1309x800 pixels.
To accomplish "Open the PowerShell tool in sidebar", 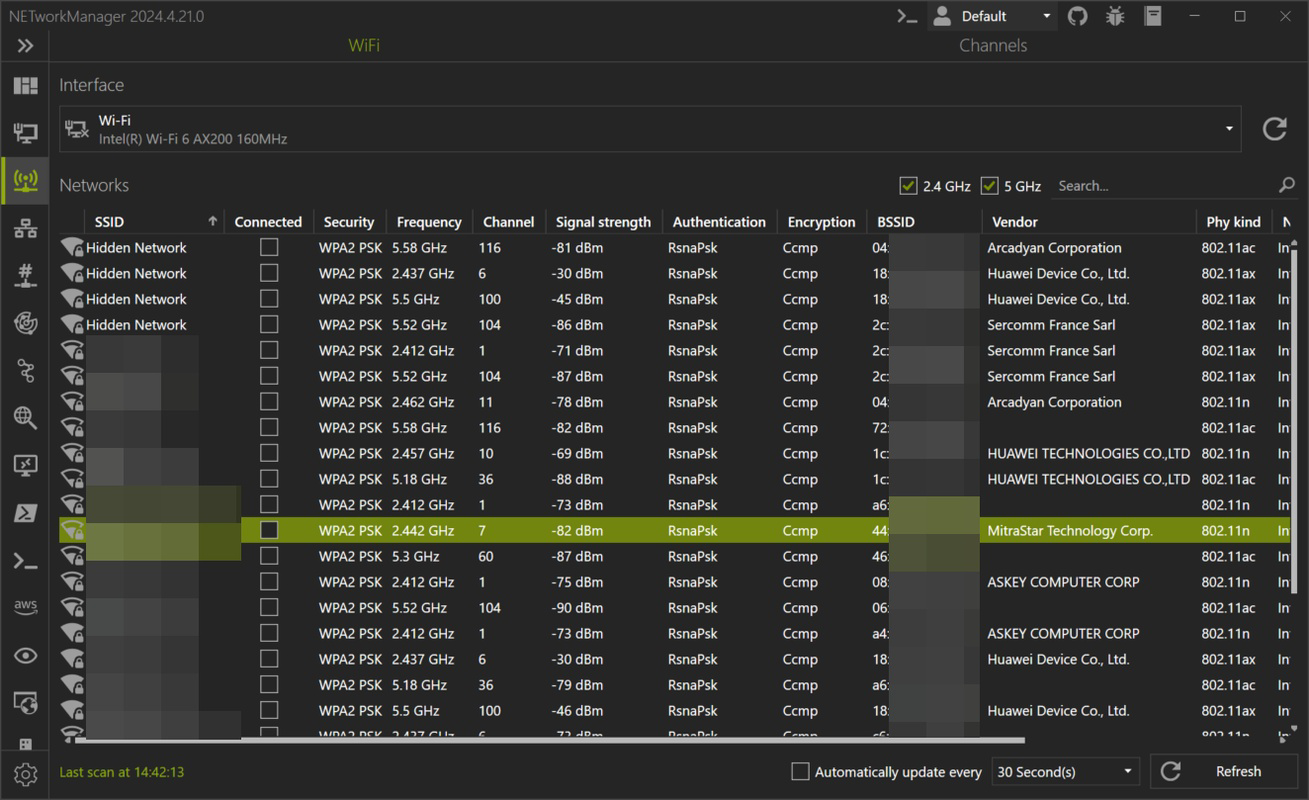I will click(x=25, y=513).
